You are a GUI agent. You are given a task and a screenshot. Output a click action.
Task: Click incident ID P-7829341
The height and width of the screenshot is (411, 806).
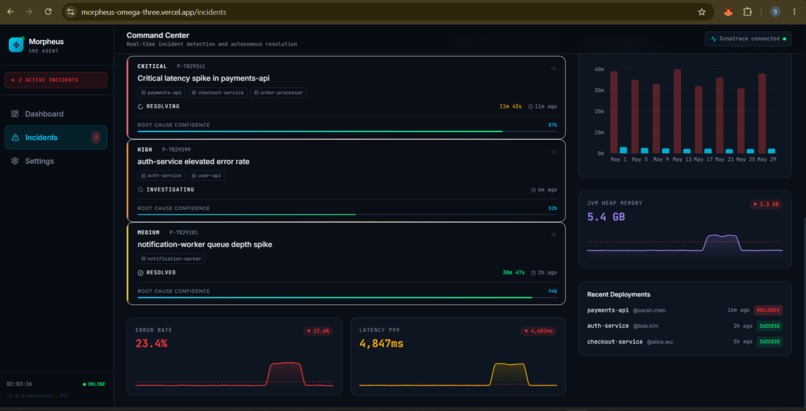click(191, 66)
